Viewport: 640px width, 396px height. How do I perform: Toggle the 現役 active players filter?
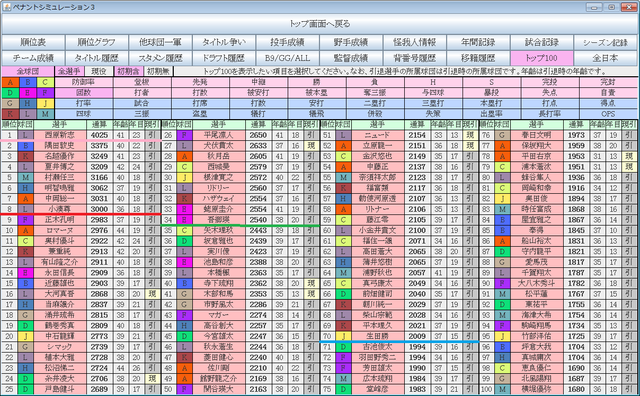click(x=98, y=71)
